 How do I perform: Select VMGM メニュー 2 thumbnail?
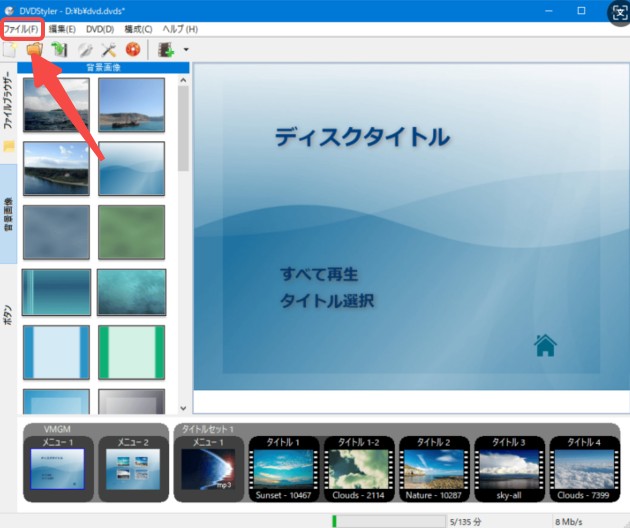coord(133,469)
